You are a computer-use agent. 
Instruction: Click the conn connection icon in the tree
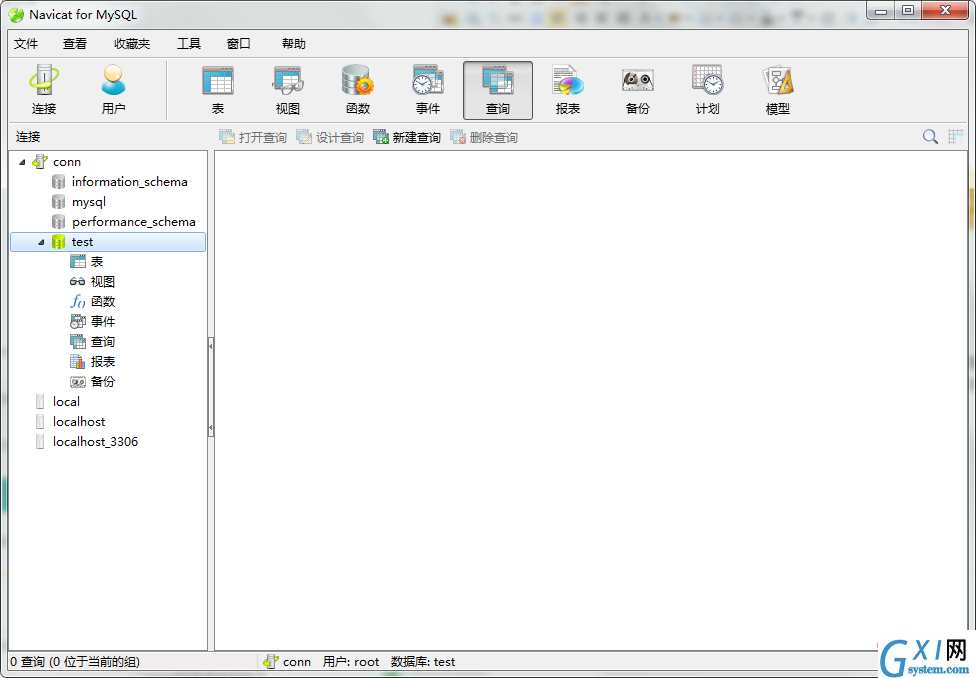click(40, 162)
